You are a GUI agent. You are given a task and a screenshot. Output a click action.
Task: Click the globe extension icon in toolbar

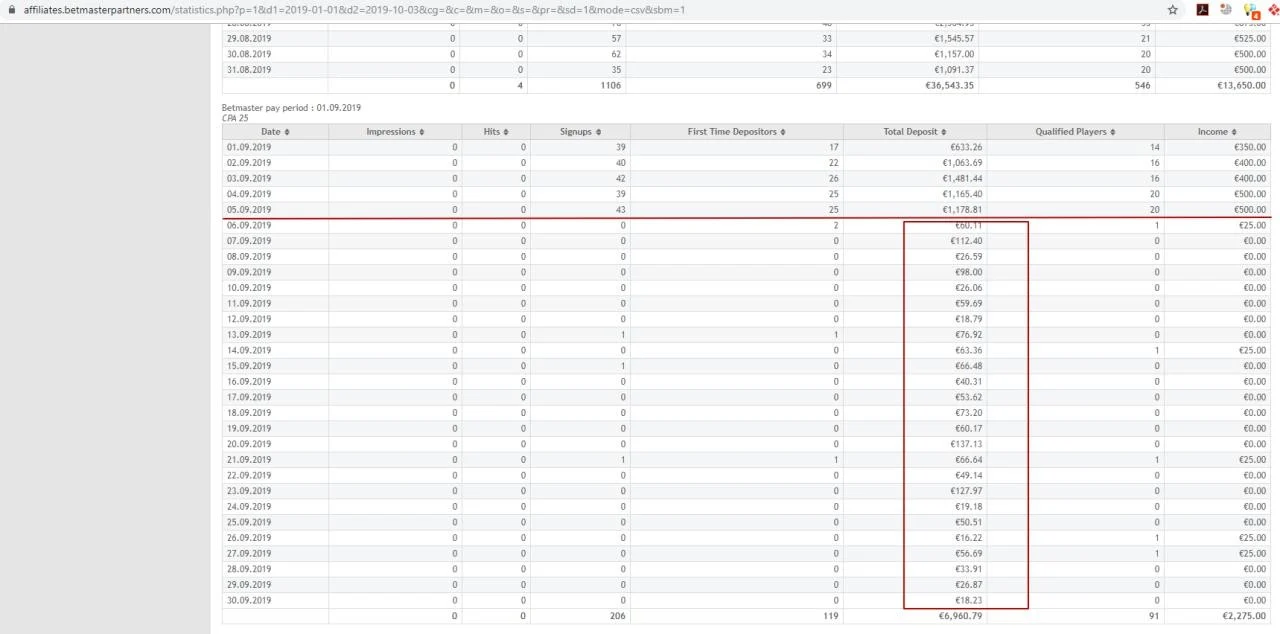coord(1226,10)
